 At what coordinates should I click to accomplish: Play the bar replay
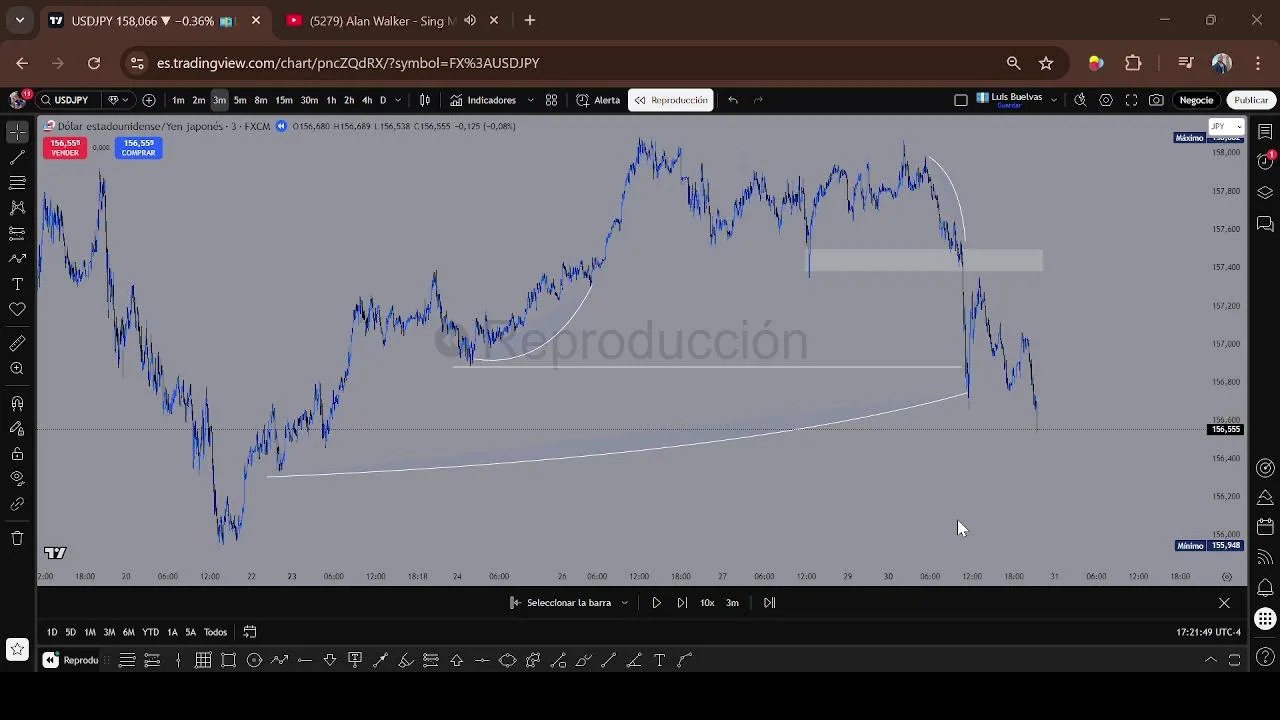(x=656, y=603)
